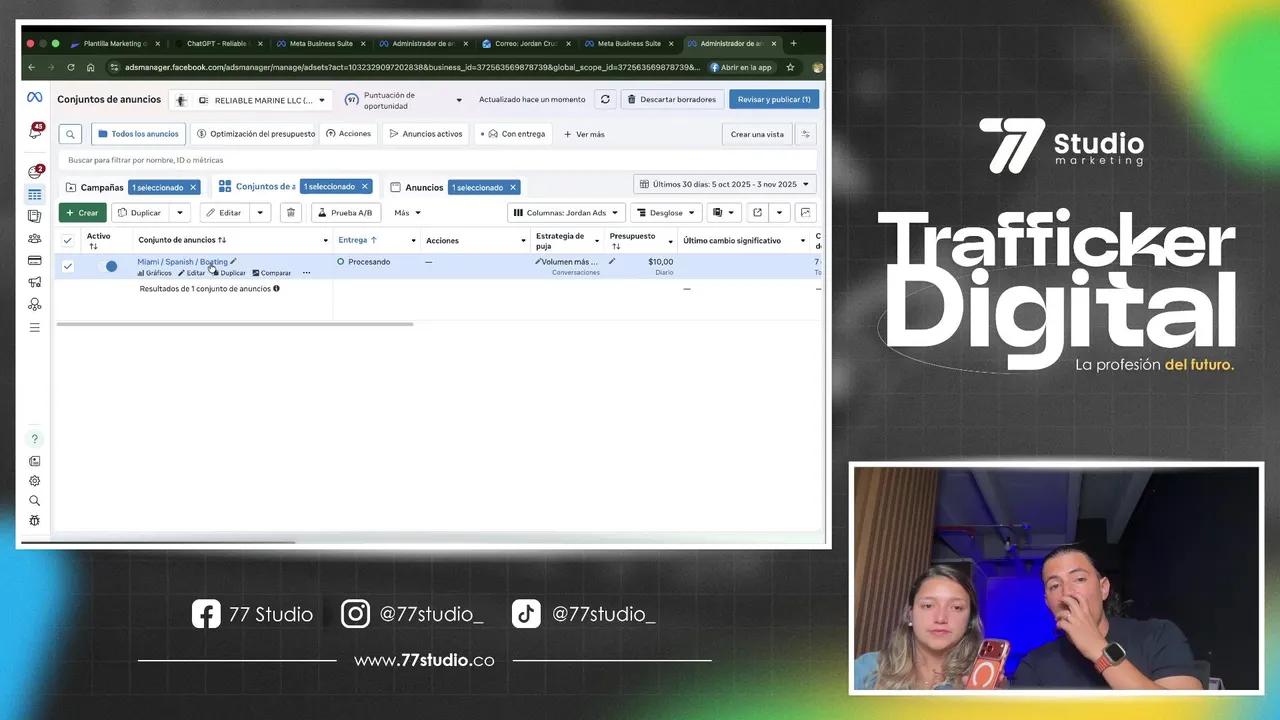Edit the ad set name via pencil icon
This screenshot has height=720, width=1280.
(233, 261)
